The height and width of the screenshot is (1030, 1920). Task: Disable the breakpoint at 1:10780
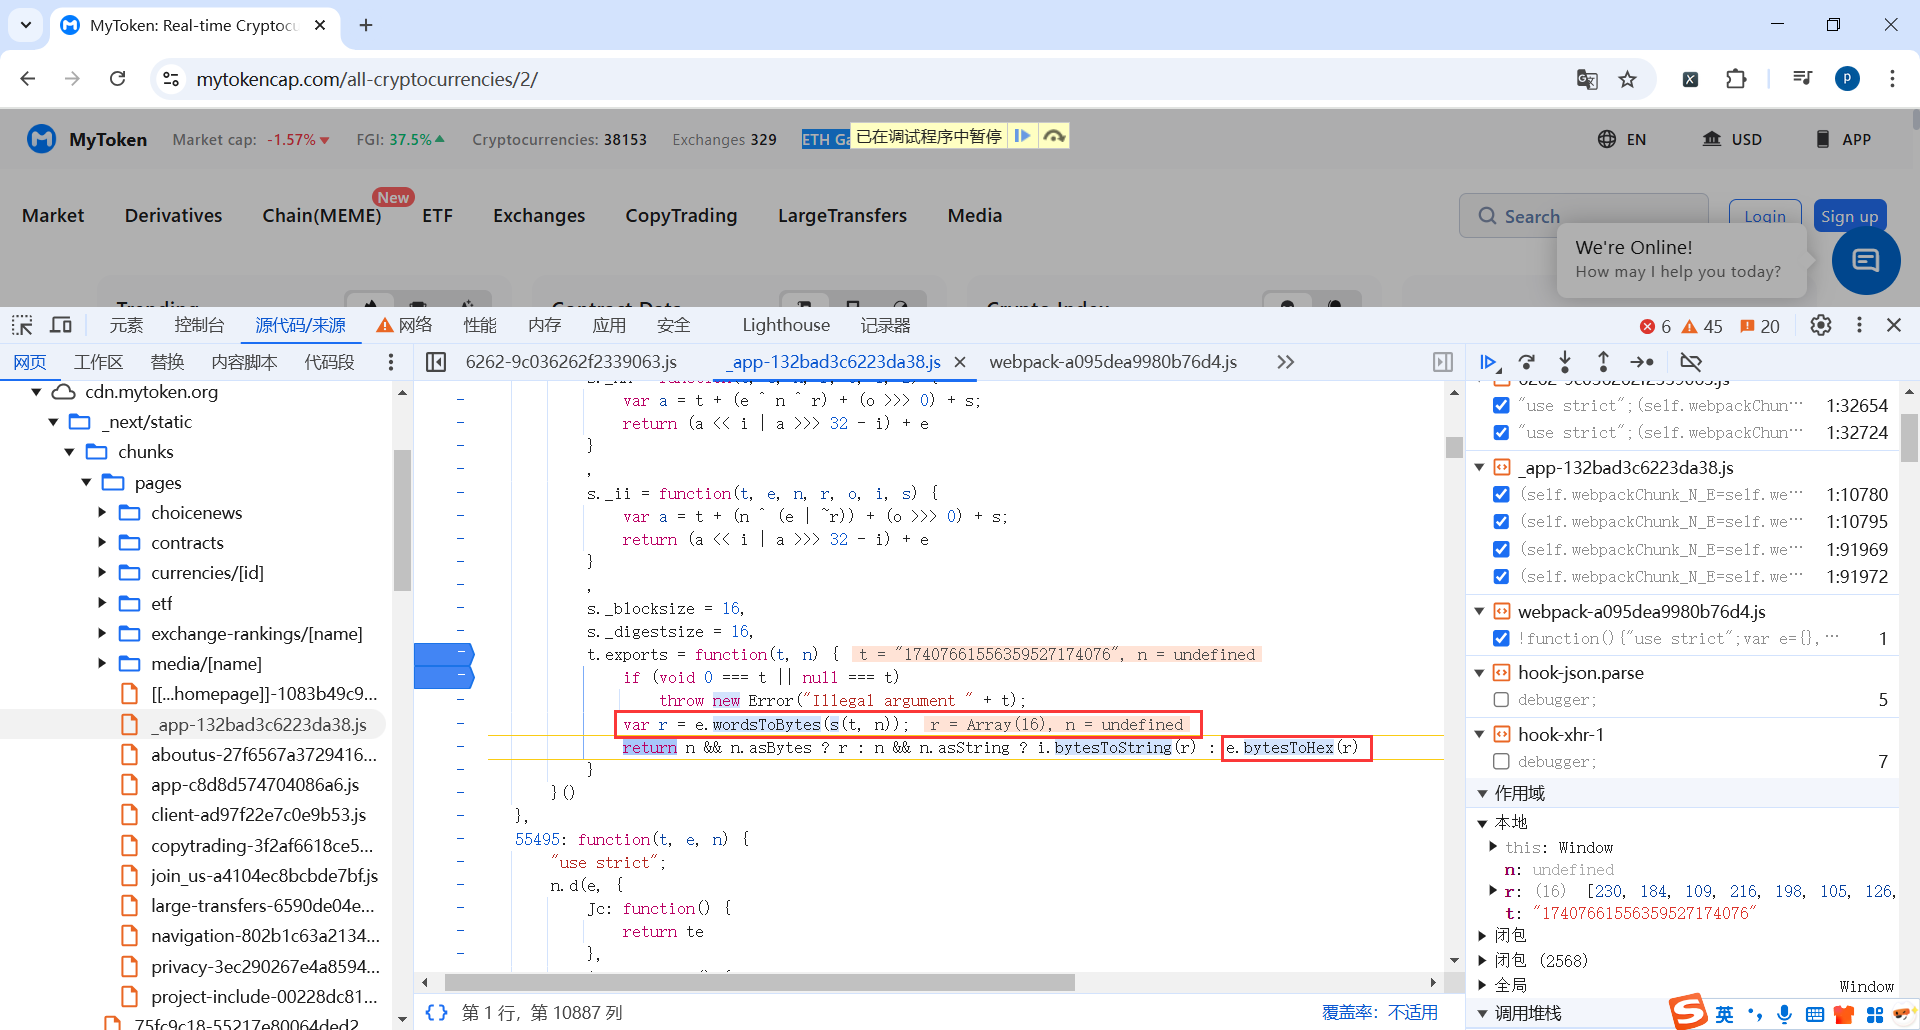click(x=1501, y=495)
